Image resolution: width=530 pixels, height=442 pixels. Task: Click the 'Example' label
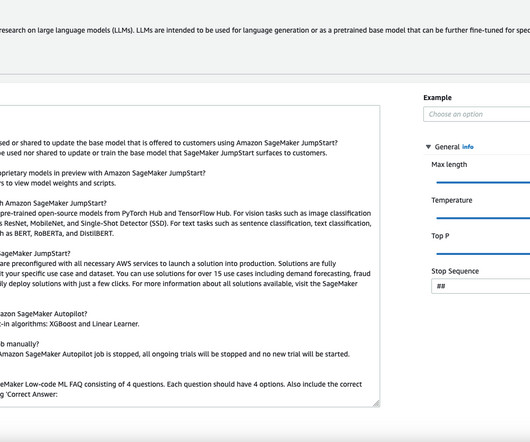pyautogui.click(x=437, y=98)
